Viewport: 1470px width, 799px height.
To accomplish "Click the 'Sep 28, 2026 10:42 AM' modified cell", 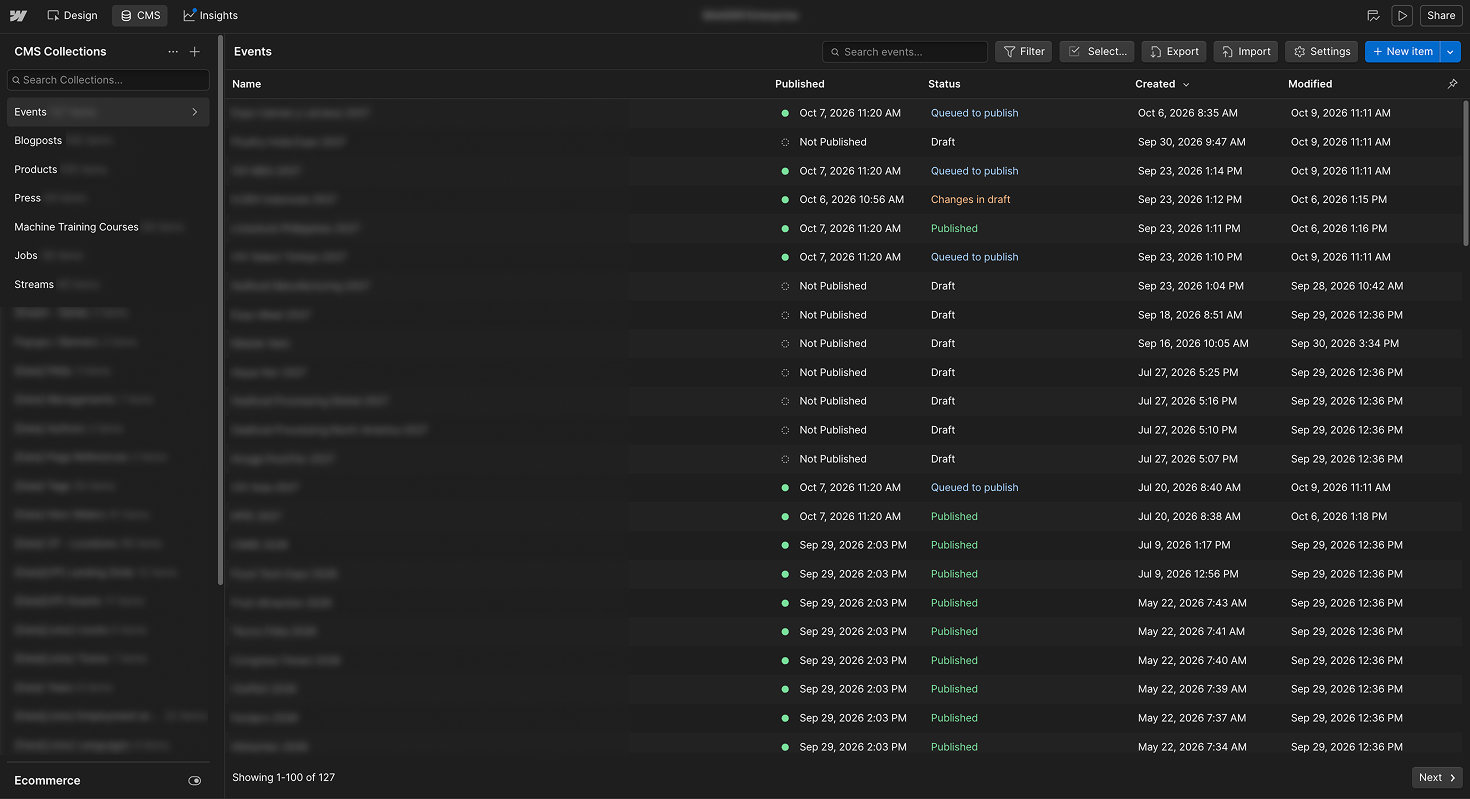I will coord(1347,286).
